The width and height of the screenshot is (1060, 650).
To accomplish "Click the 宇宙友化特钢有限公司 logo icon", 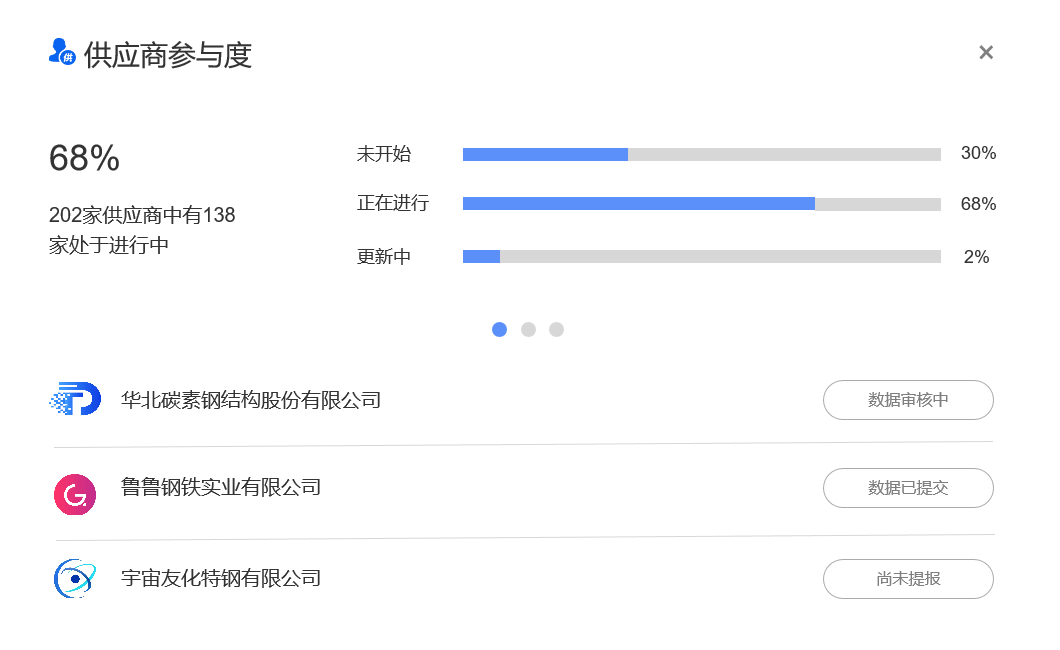I will (75, 579).
